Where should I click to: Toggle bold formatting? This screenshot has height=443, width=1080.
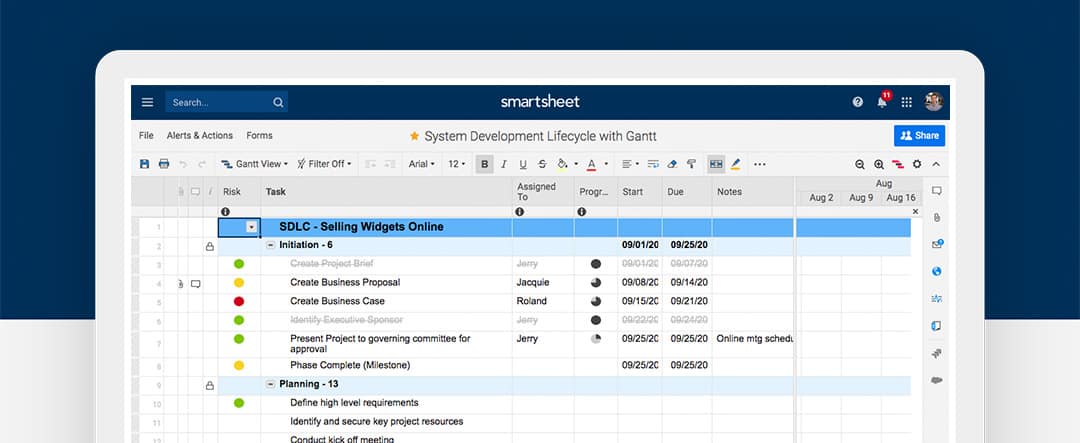point(485,164)
